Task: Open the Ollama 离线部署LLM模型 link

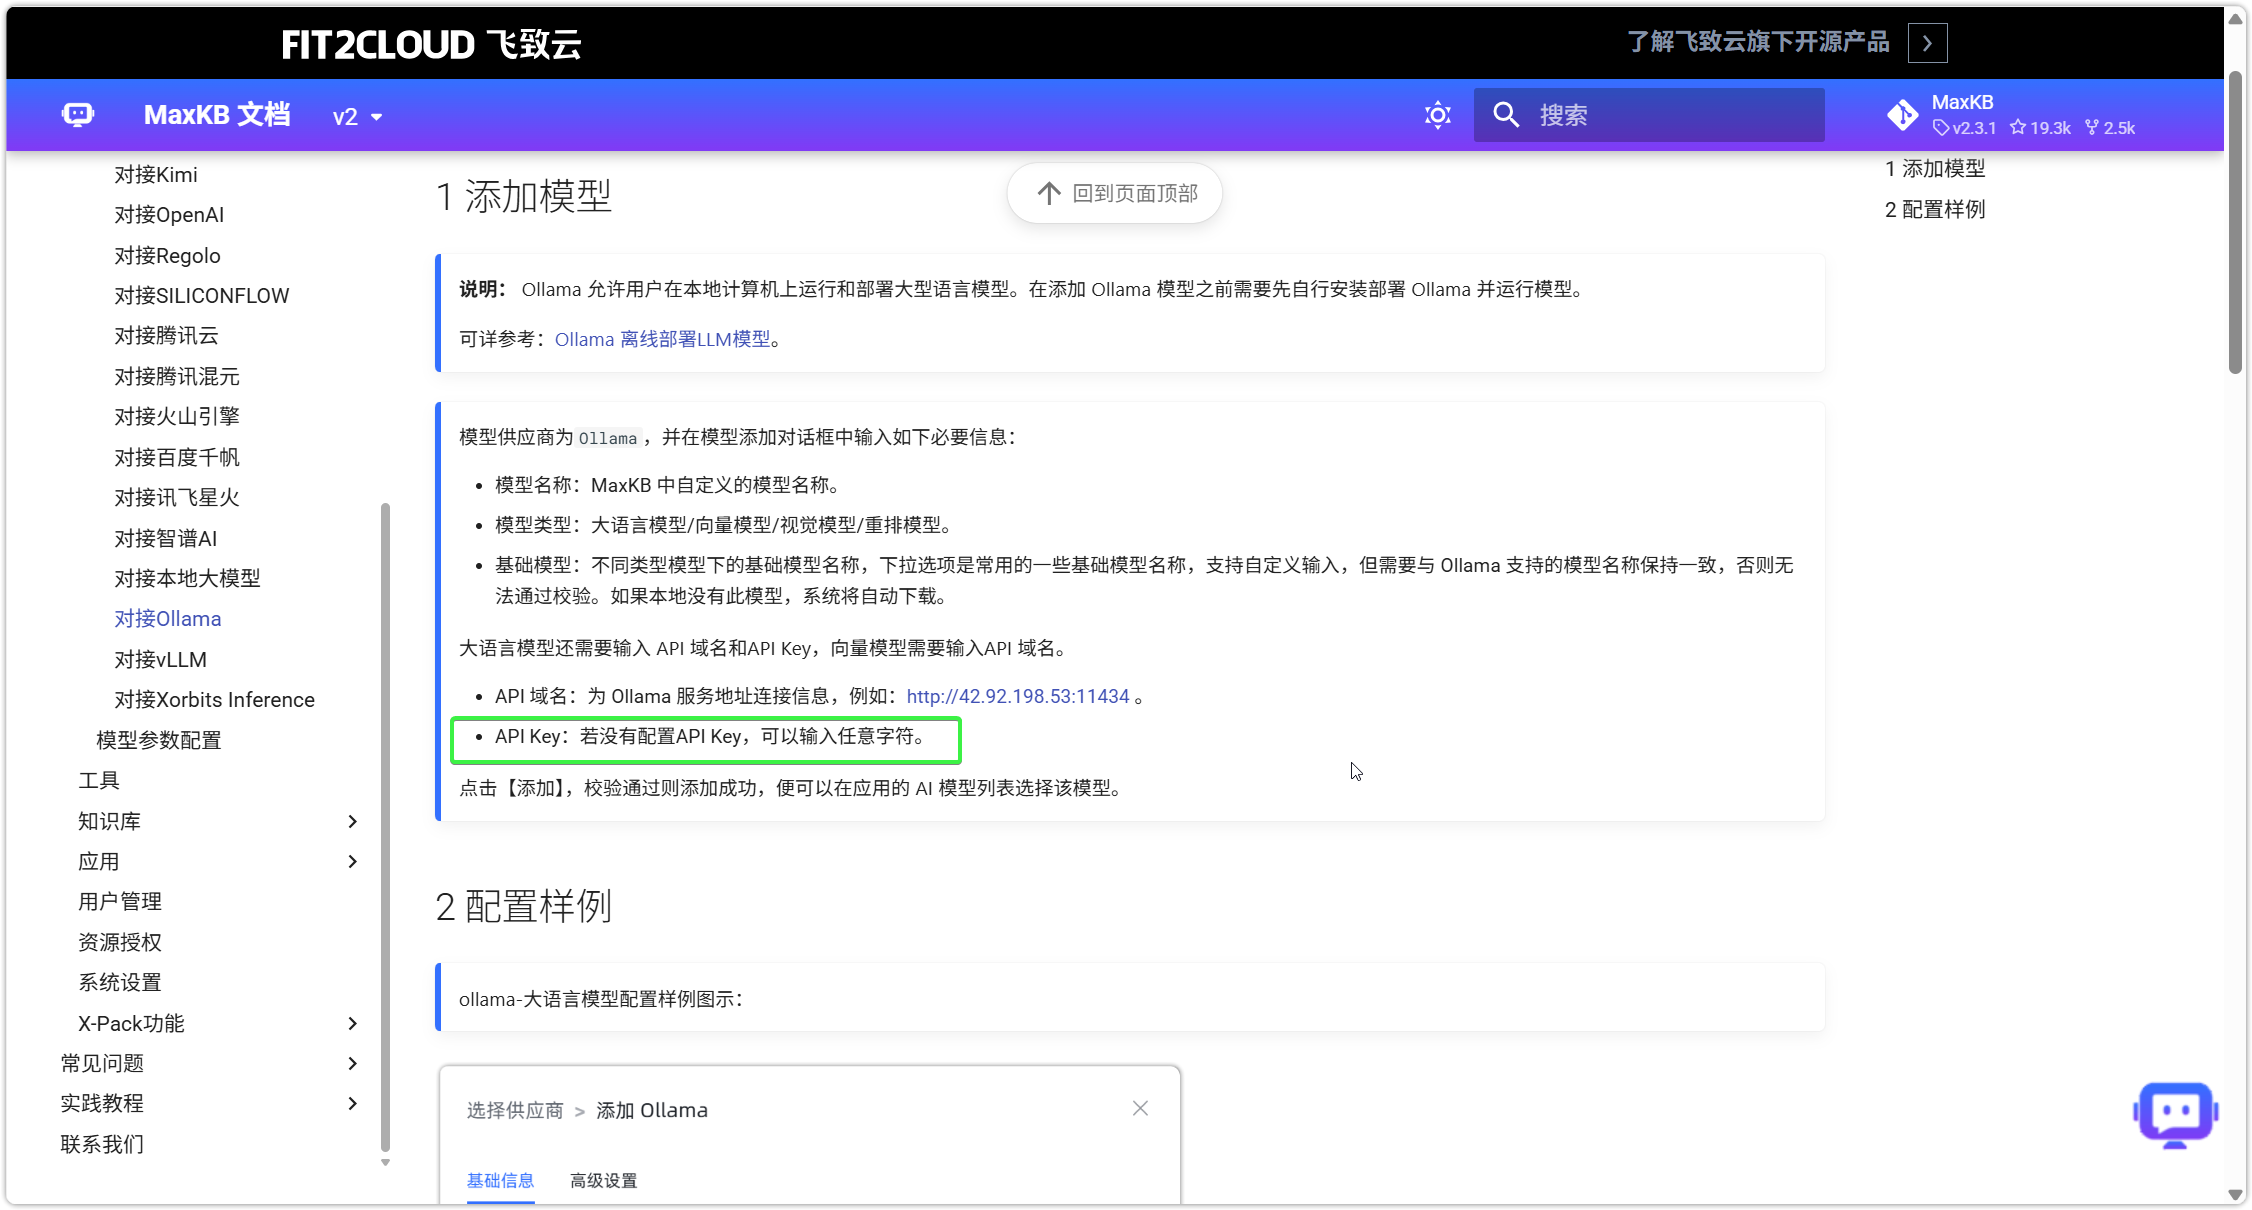Action: coord(662,339)
